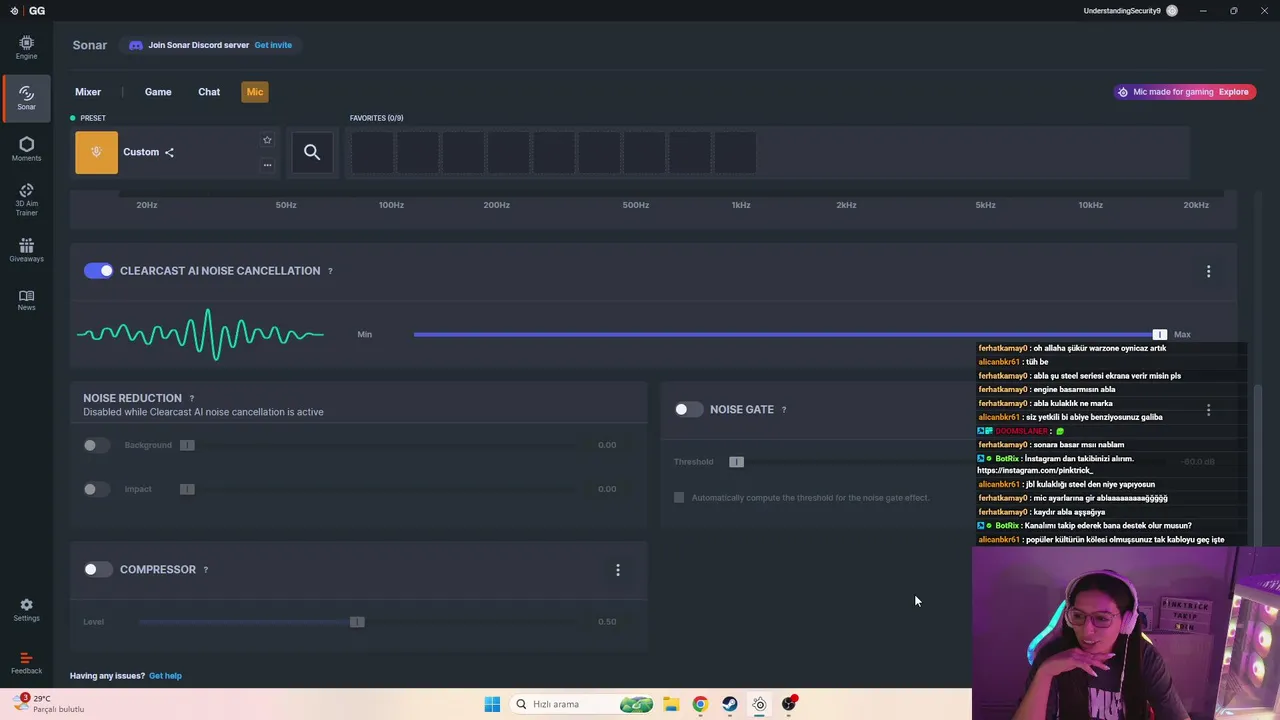
Task: Open Clearcast AI Noise Cancellation options menu
Action: [1208, 271]
